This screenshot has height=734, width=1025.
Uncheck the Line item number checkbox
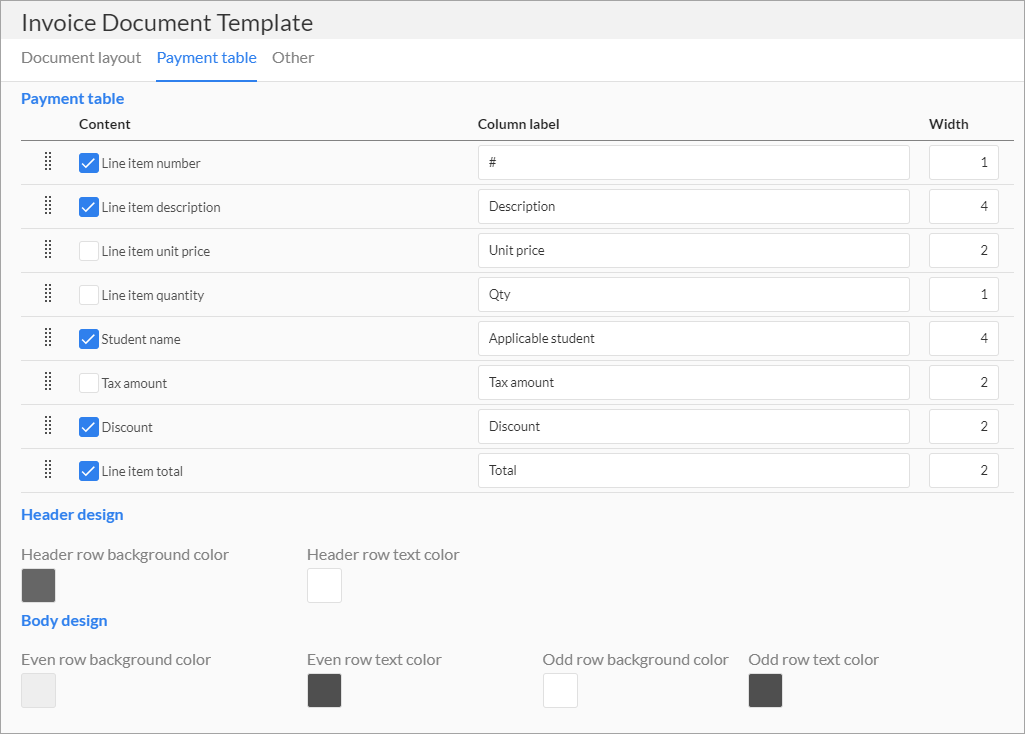pos(89,163)
